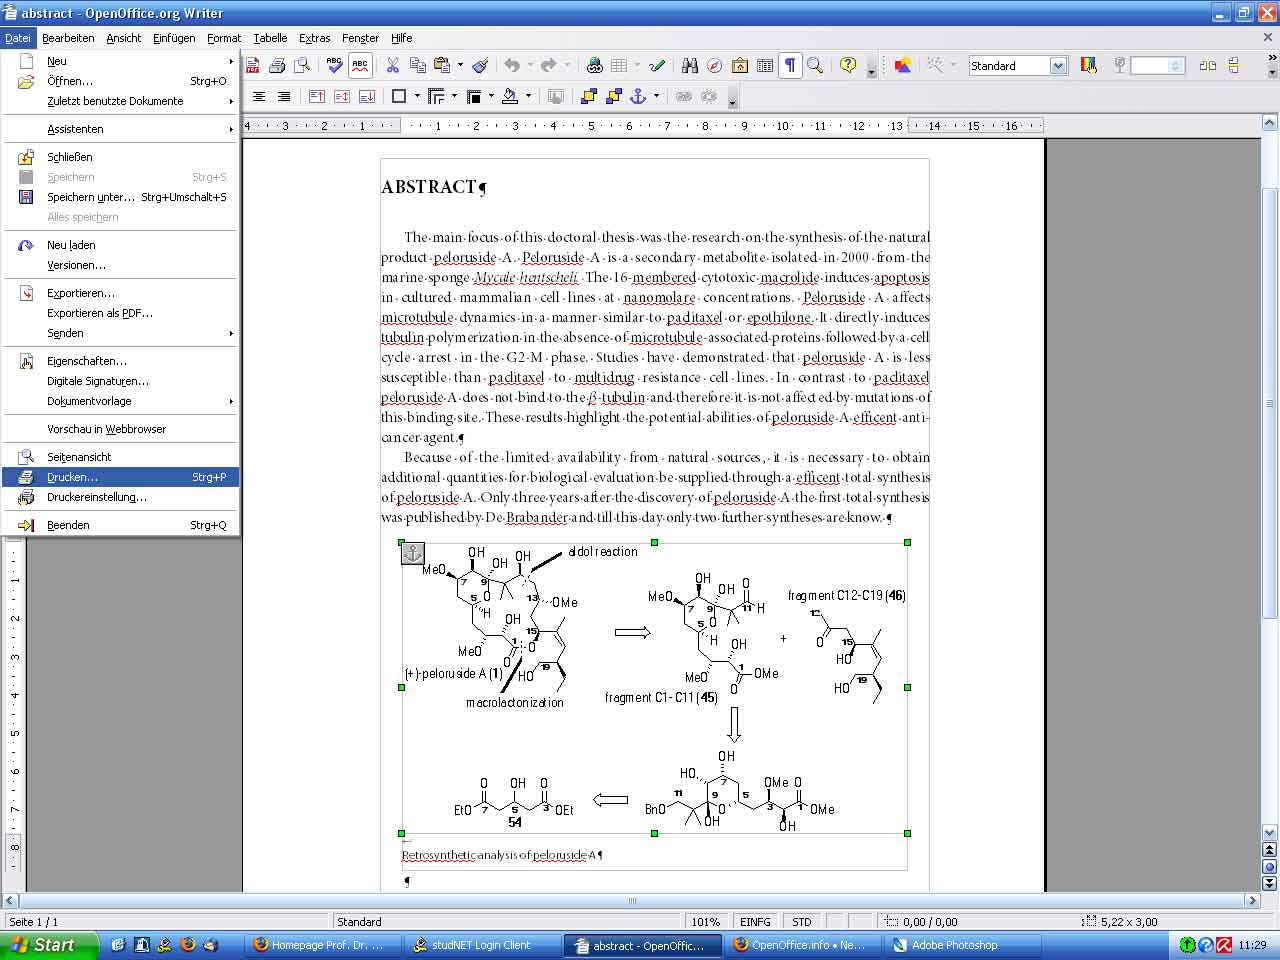This screenshot has height=960, width=1280.
Task: Click the Change Anchor icon
Action: click(638, 96)
